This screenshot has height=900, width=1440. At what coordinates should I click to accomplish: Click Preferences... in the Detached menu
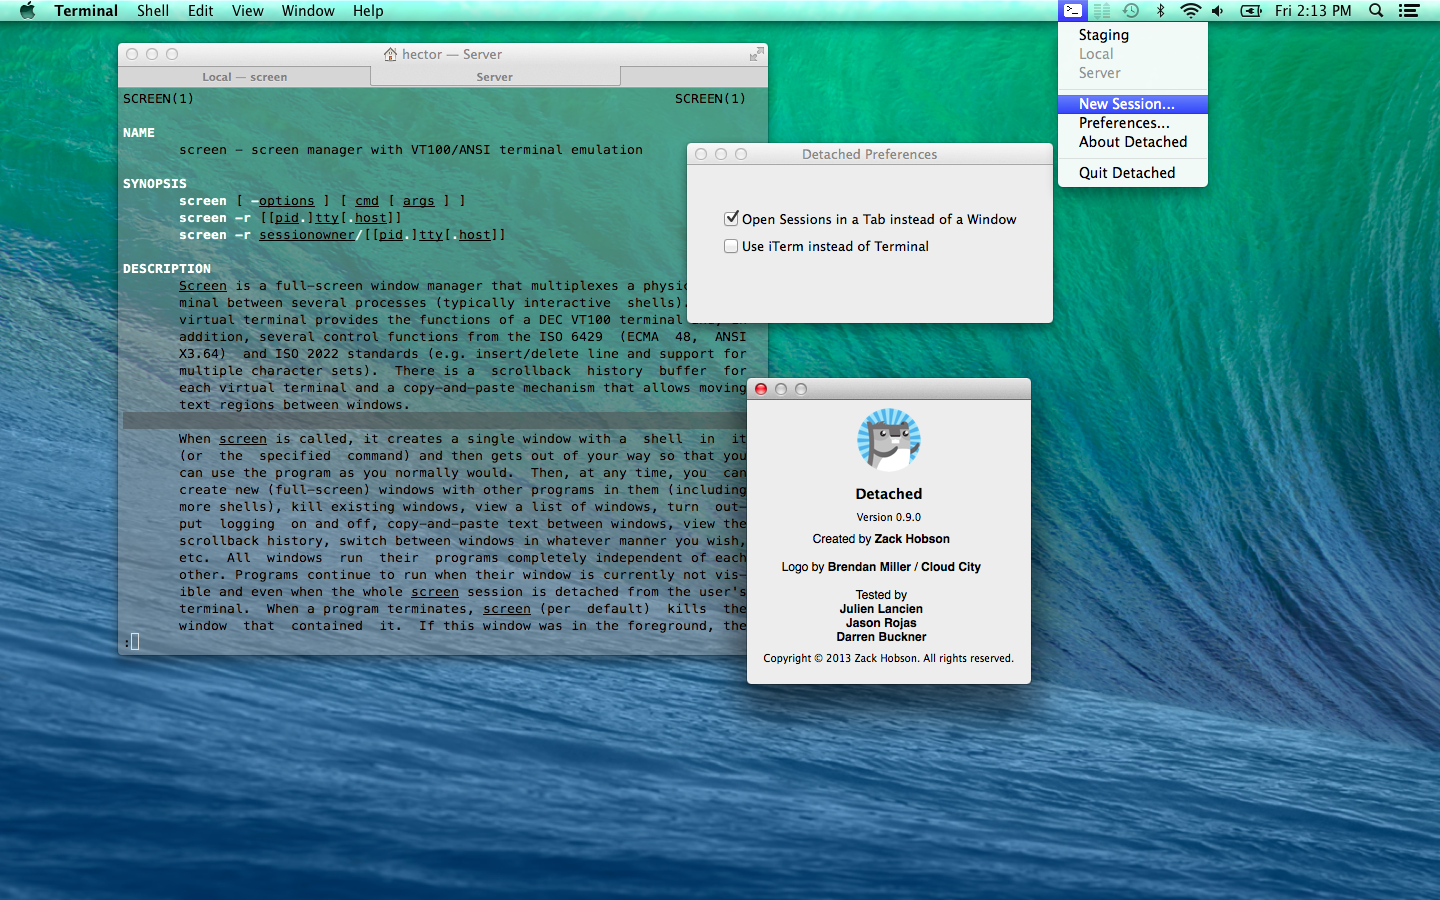(x=1123, y=123)
